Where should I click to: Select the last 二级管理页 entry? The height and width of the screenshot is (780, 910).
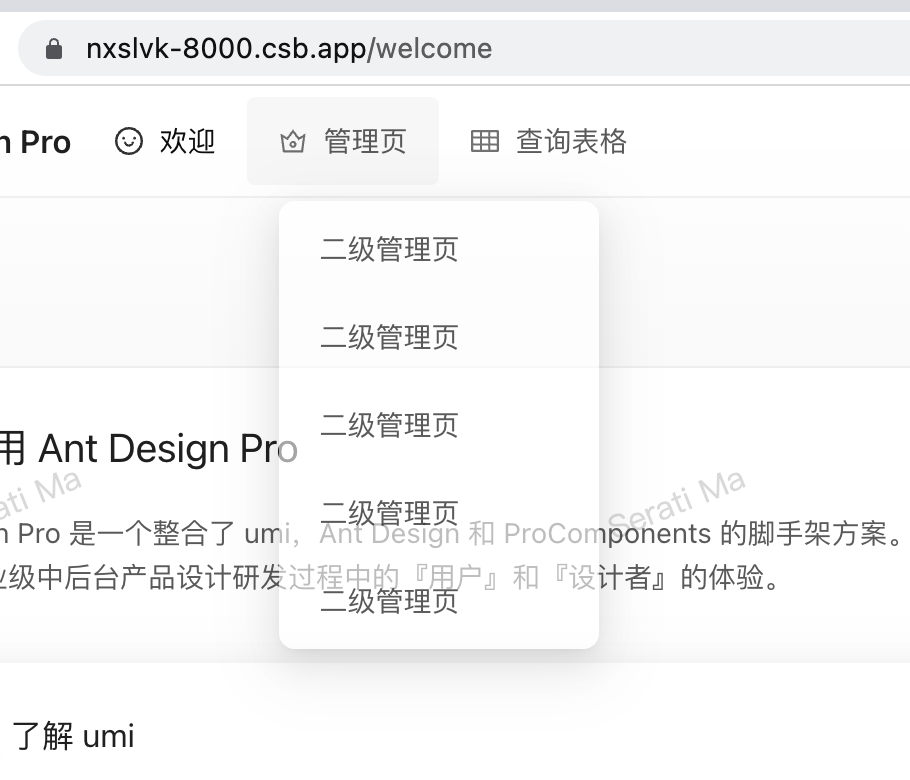coord(388,602)
